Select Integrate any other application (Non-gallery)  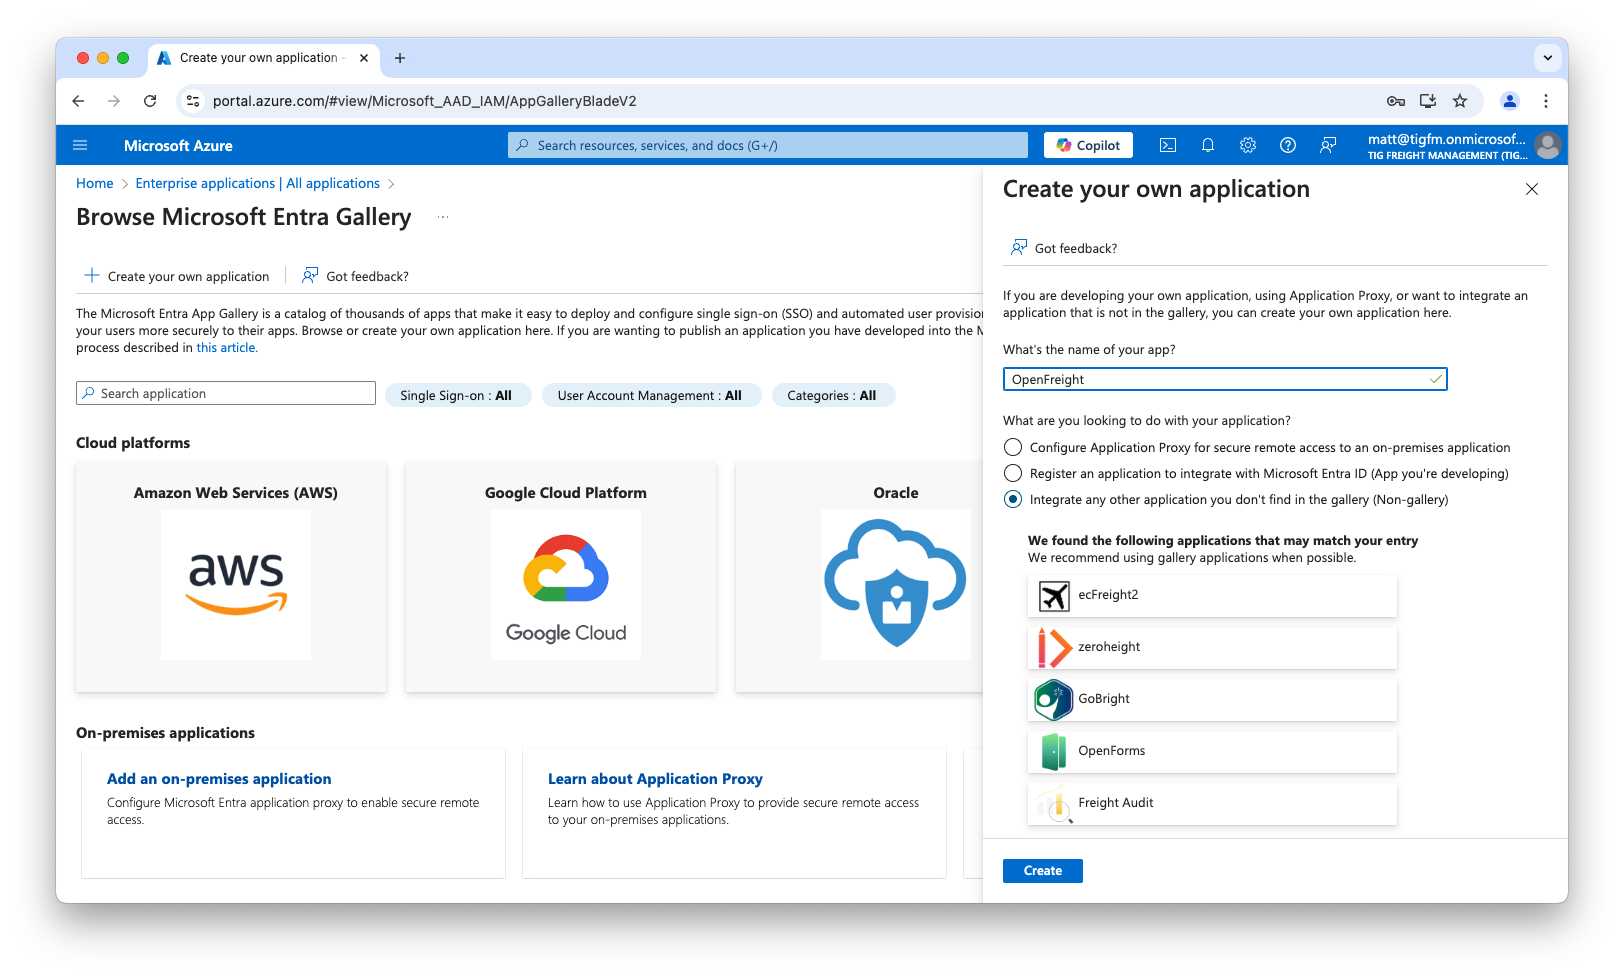click(1013, 499)
